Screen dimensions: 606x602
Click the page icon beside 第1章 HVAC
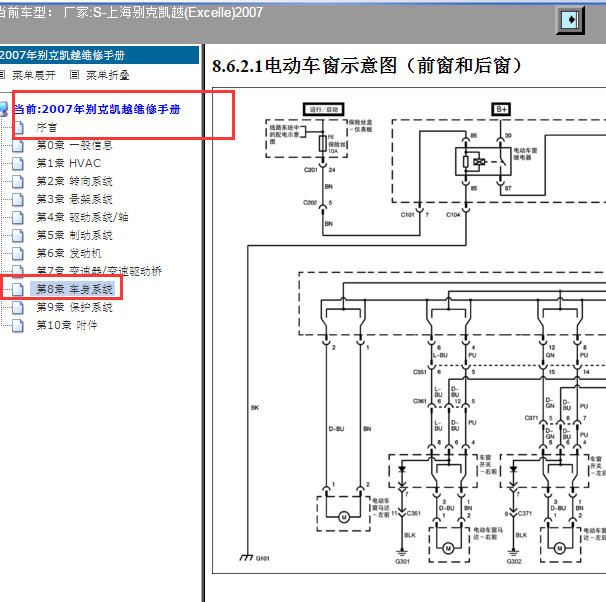[18, 163]
